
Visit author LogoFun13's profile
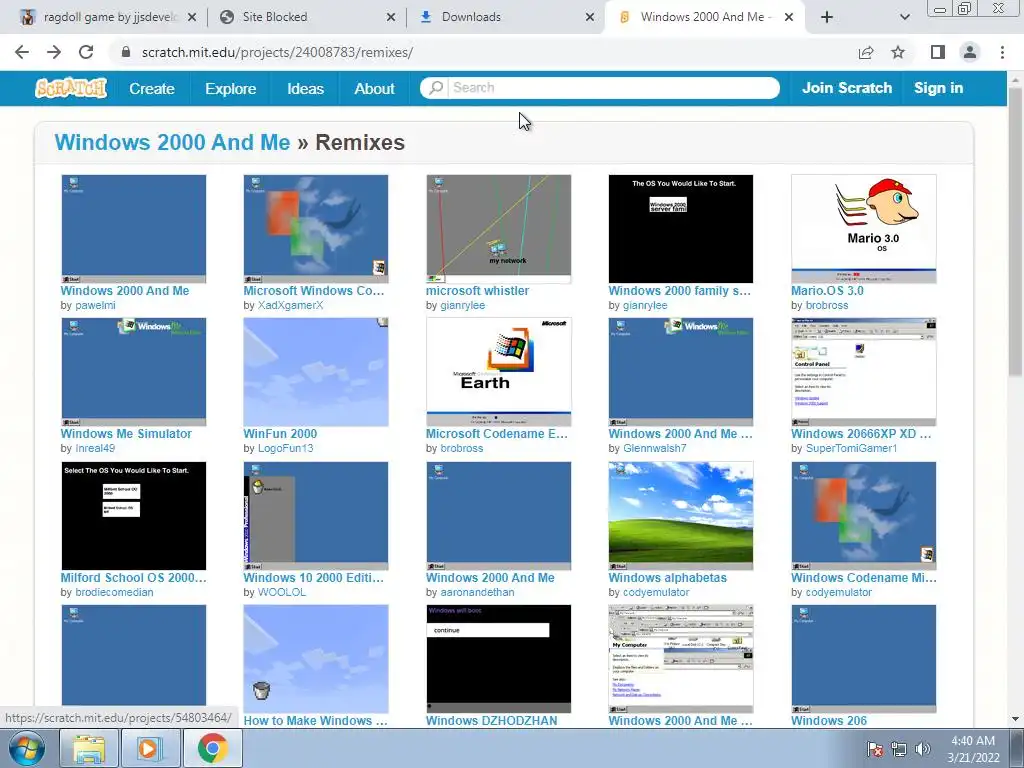pos(285,448)
